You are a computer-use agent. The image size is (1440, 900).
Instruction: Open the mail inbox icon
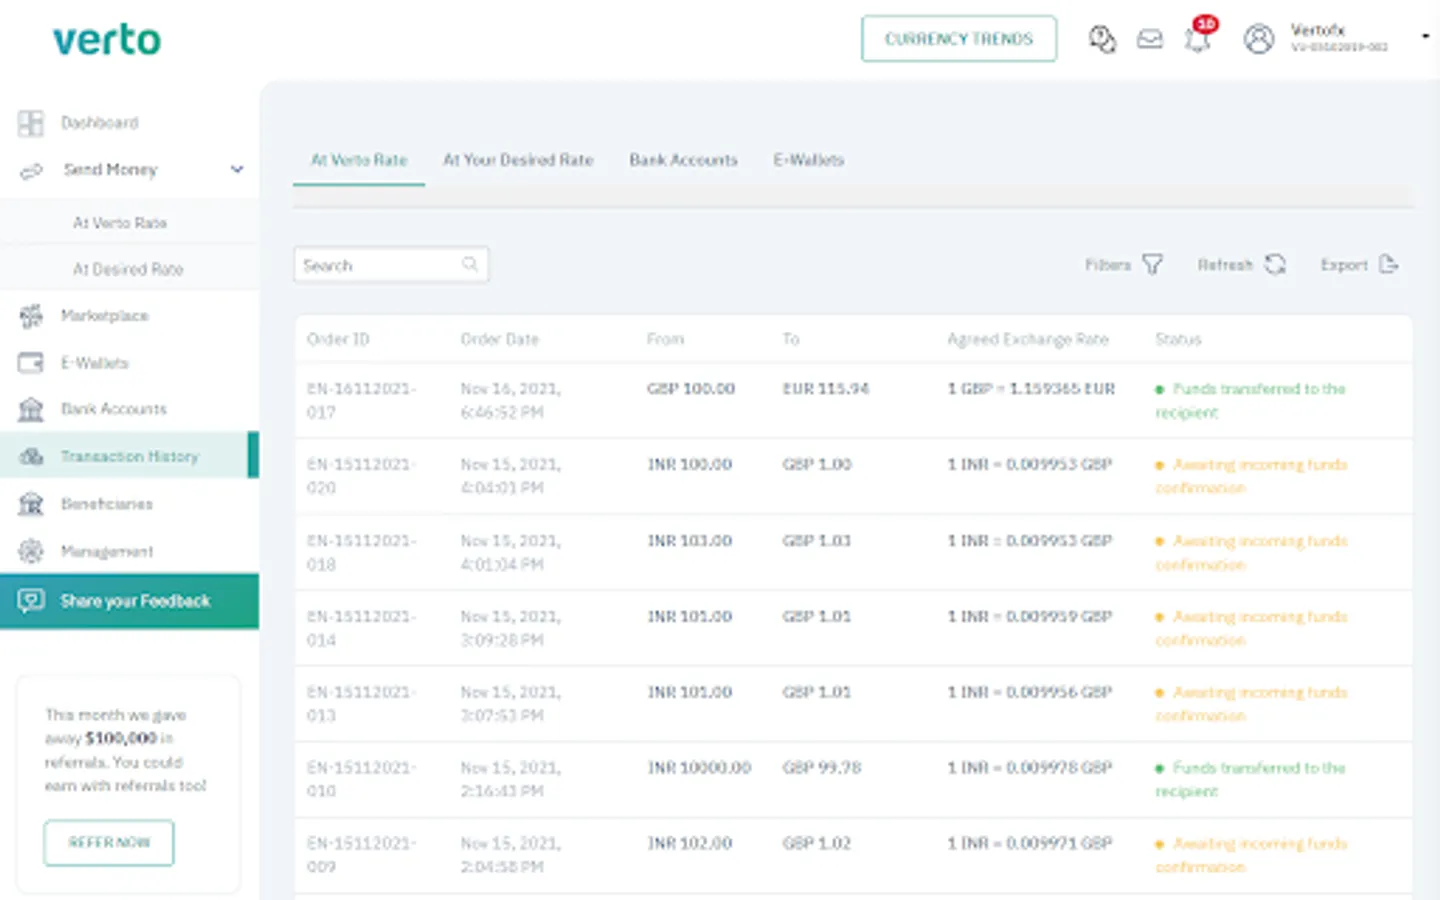[1150, 39]
